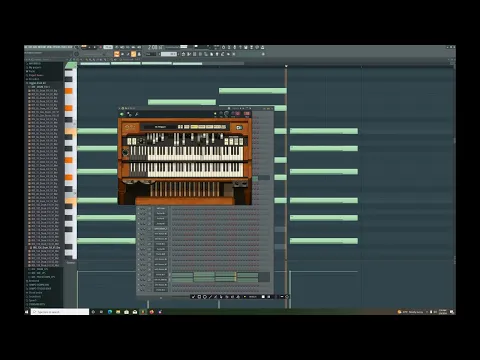The image size is (480, 360).
Task: Click the first green pattern block in the Channel Rack
Action: tap(182, 275)
